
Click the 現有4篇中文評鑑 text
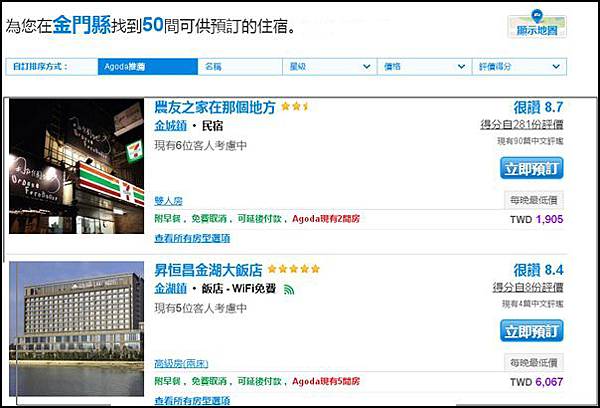533,304
